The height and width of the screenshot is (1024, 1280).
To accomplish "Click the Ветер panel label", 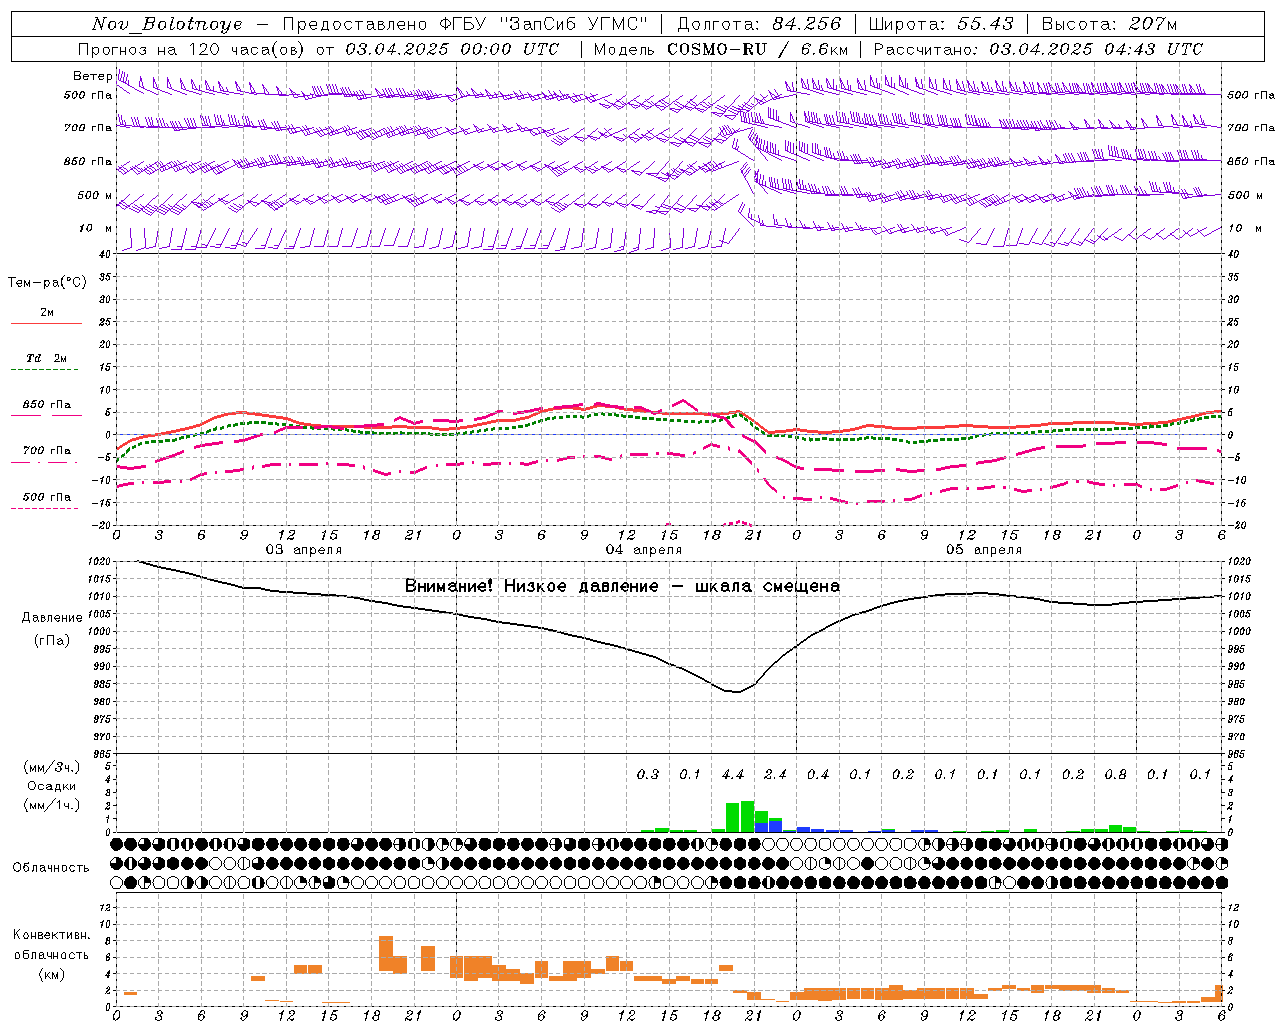I will click(92, 76).
